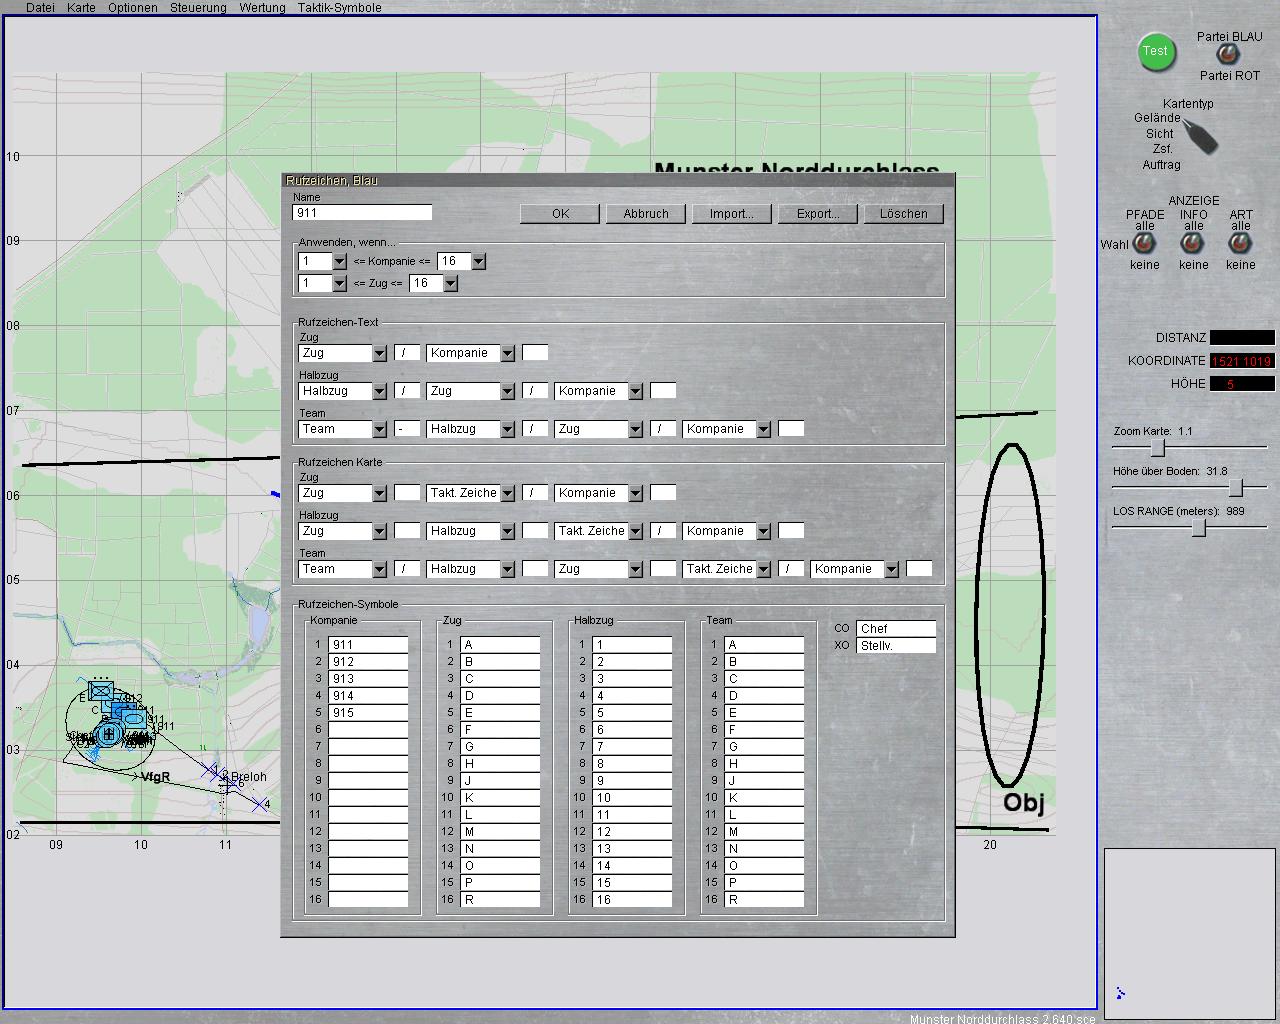Flip the Partei BLAU/ROT switch

[1226, 56]
